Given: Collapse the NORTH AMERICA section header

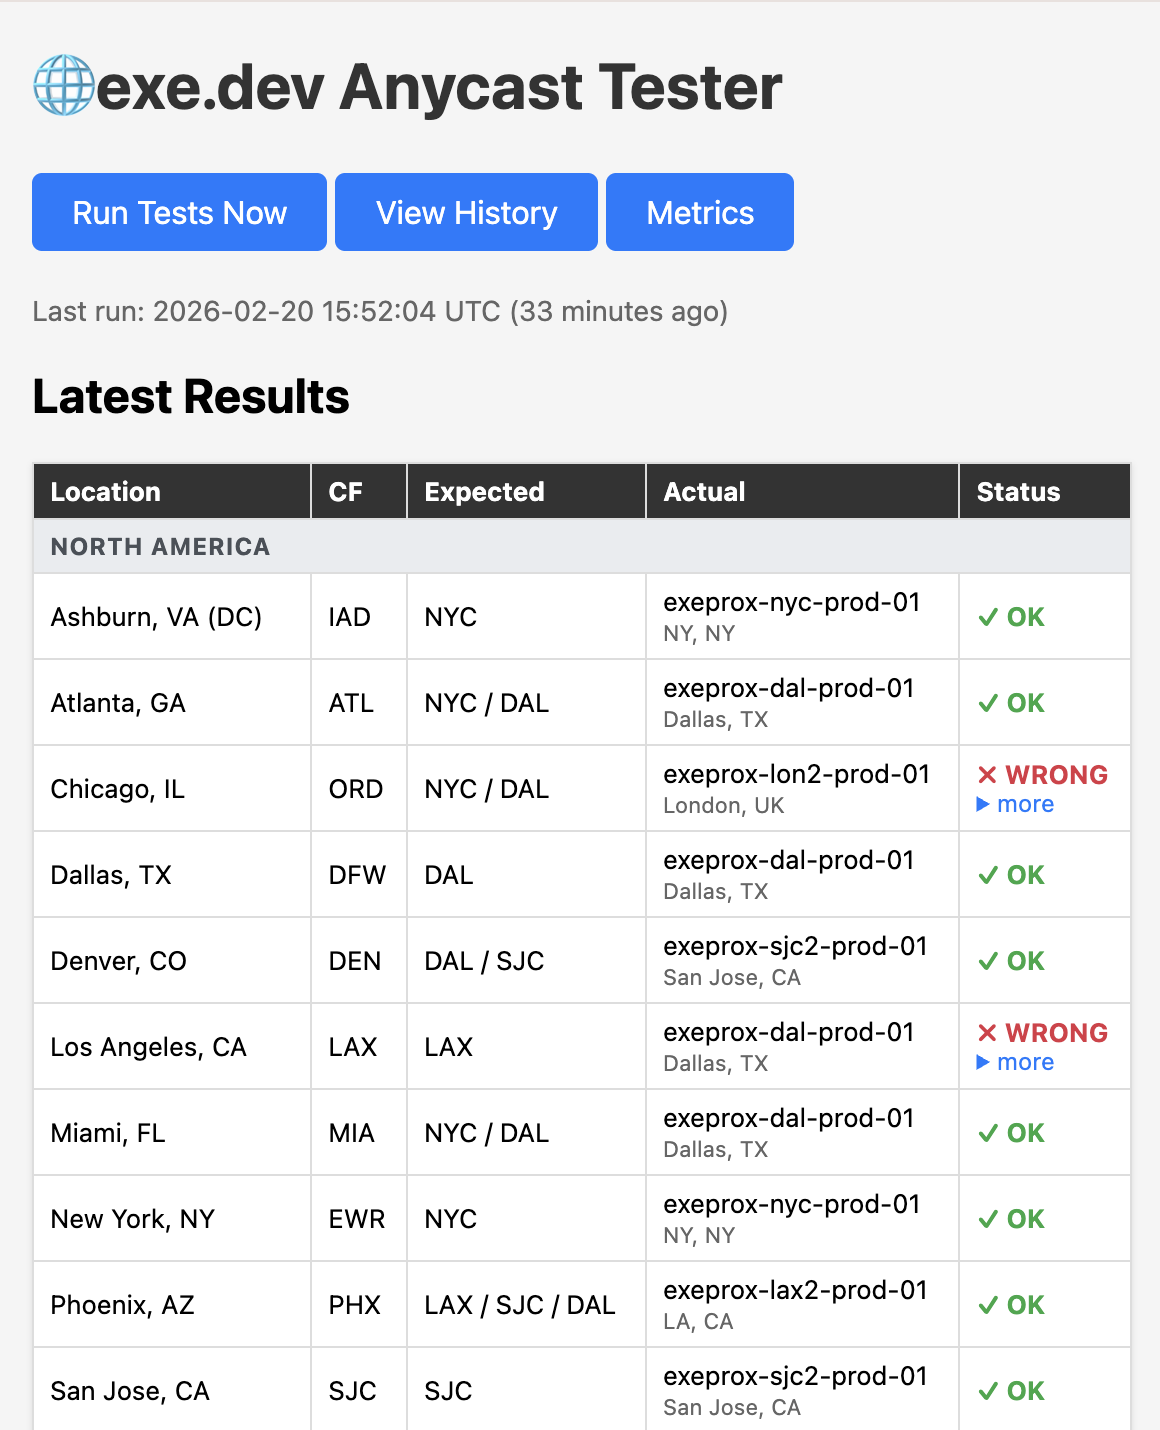Looking at the screenshot, I should pyautogui.click(x=160, y=547).
